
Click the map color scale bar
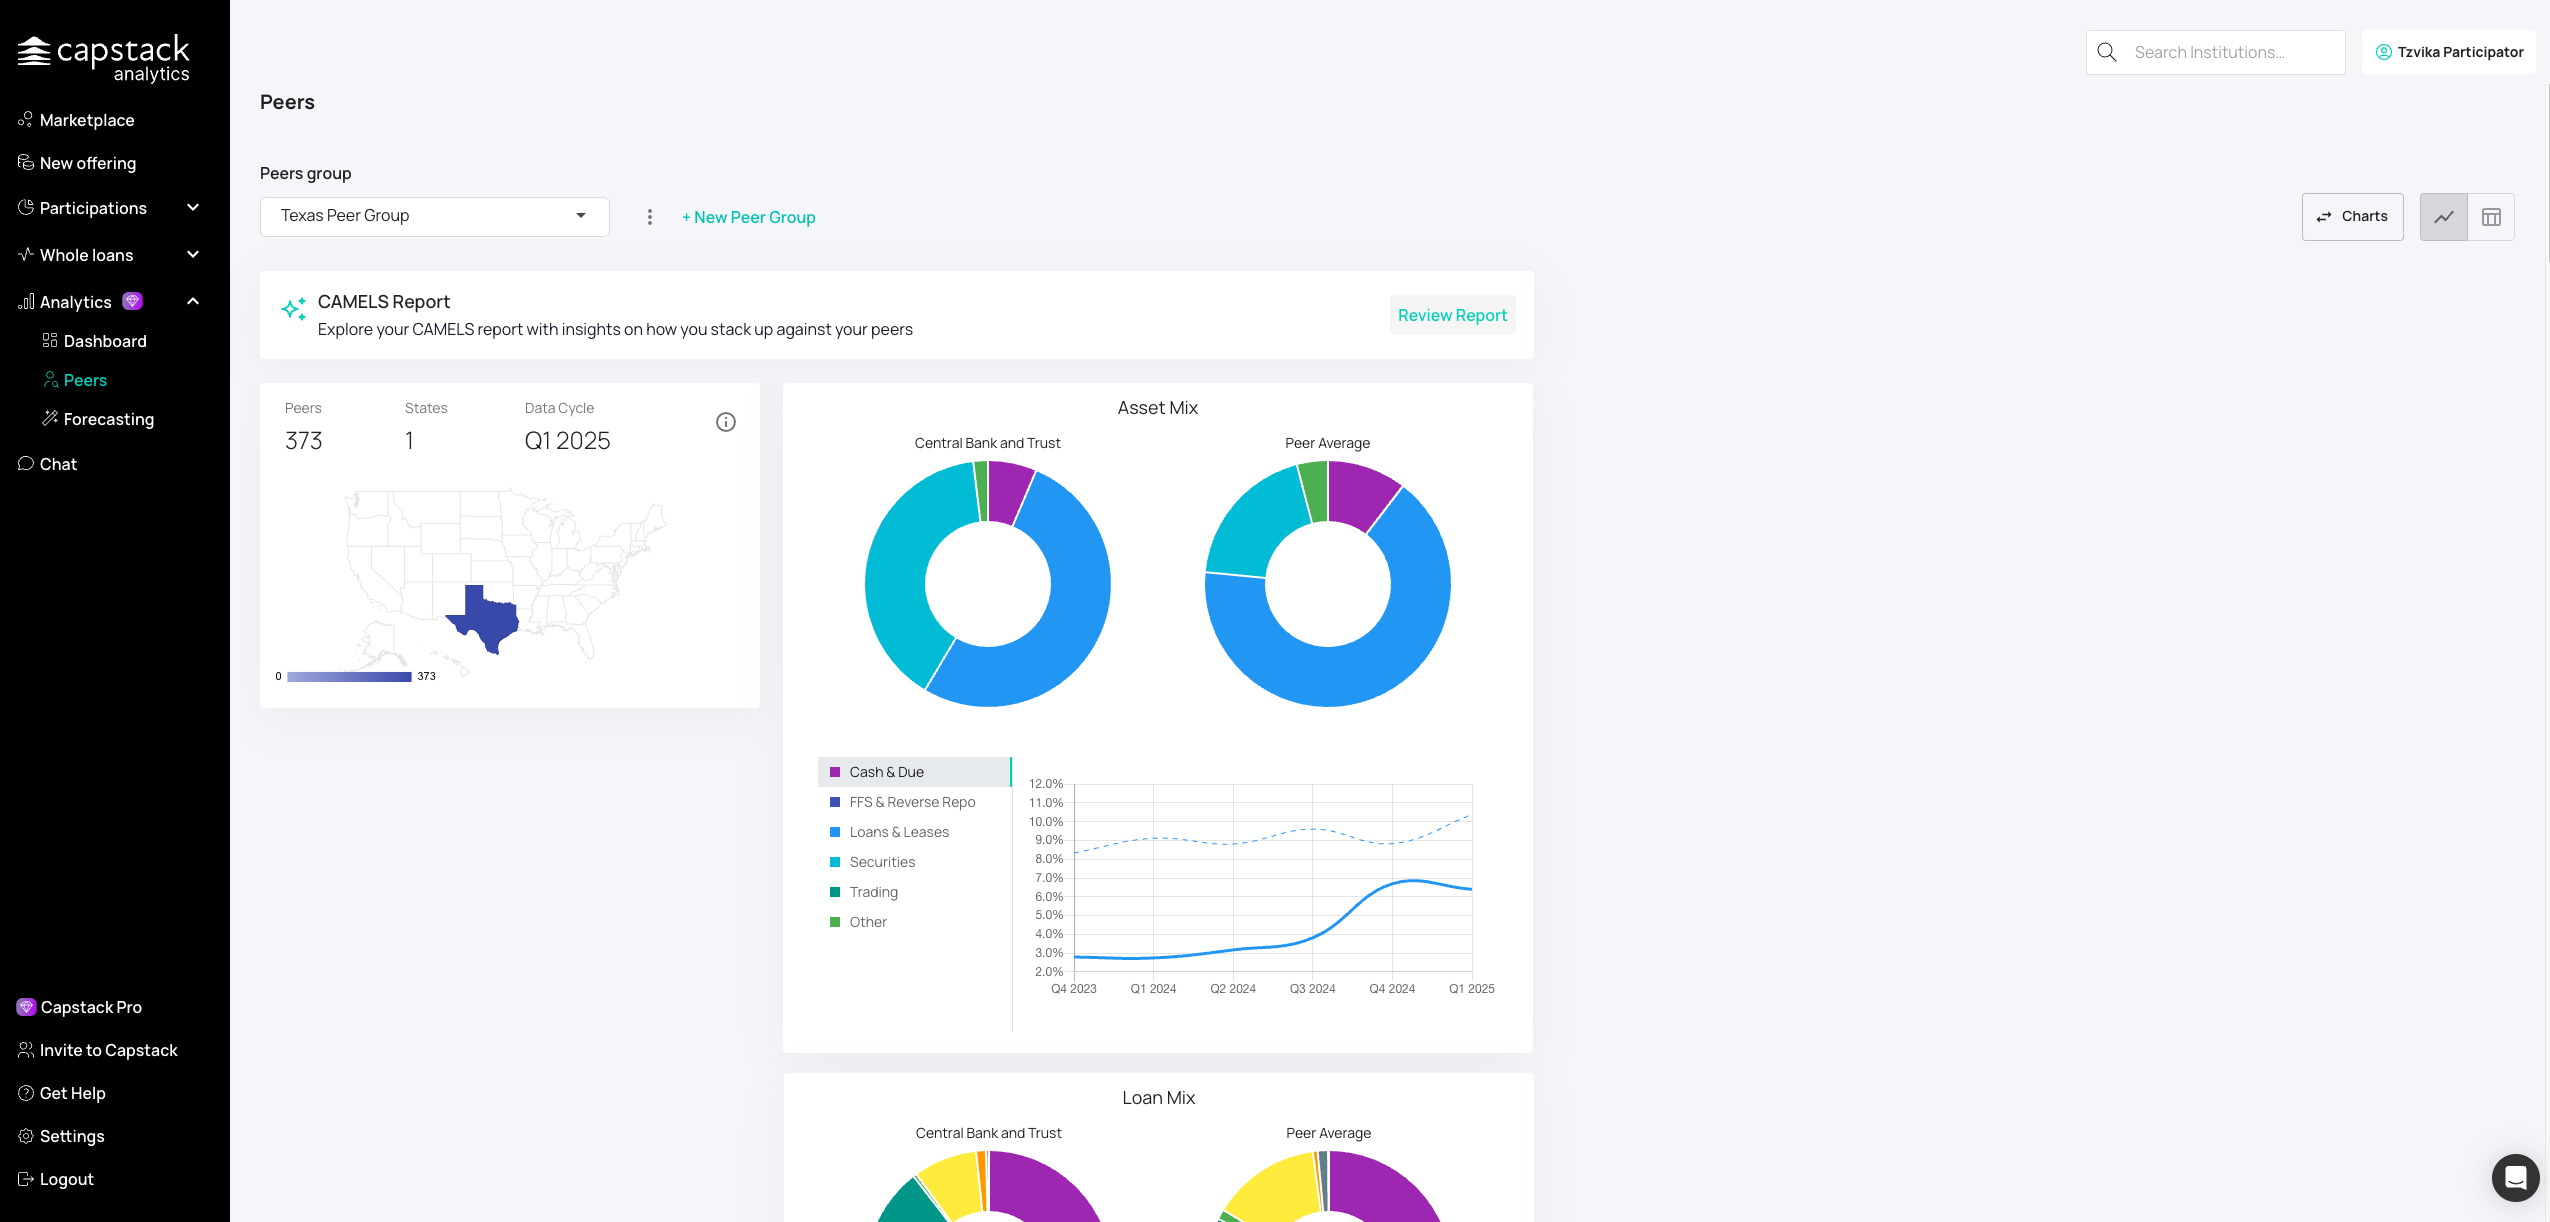(349, 677)
